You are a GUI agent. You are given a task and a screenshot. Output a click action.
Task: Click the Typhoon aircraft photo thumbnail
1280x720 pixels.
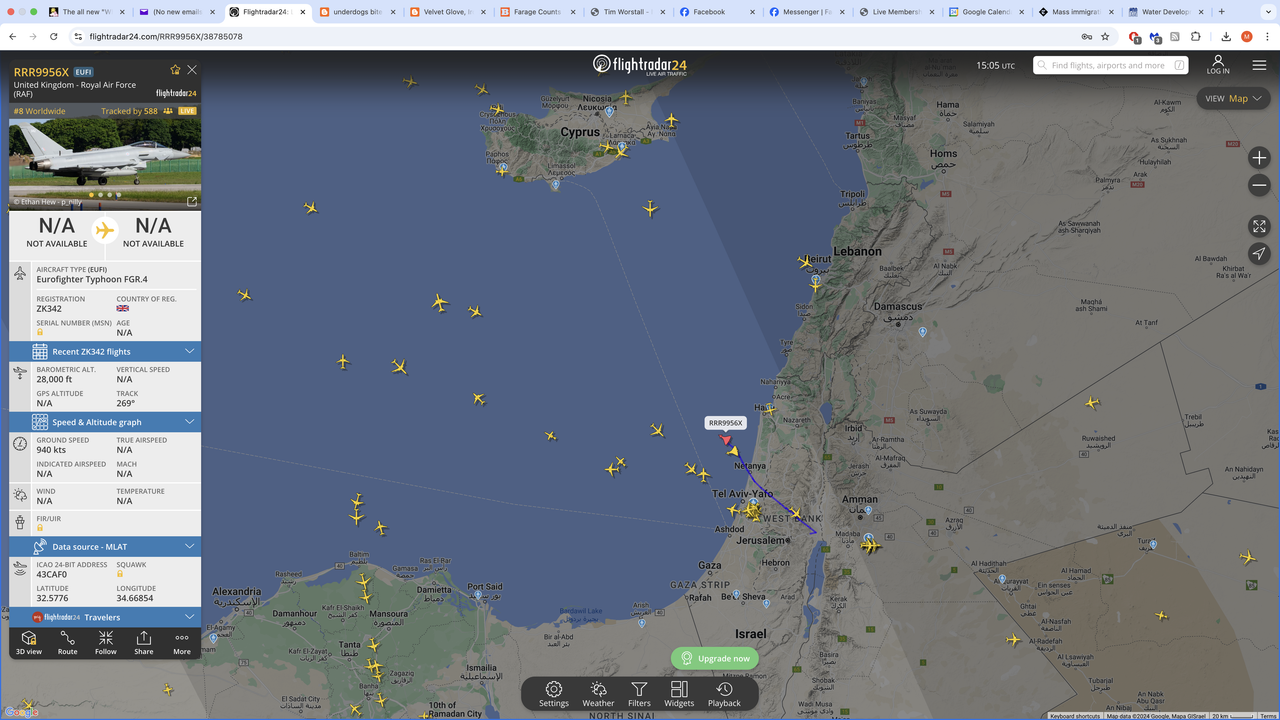[105, 164]
